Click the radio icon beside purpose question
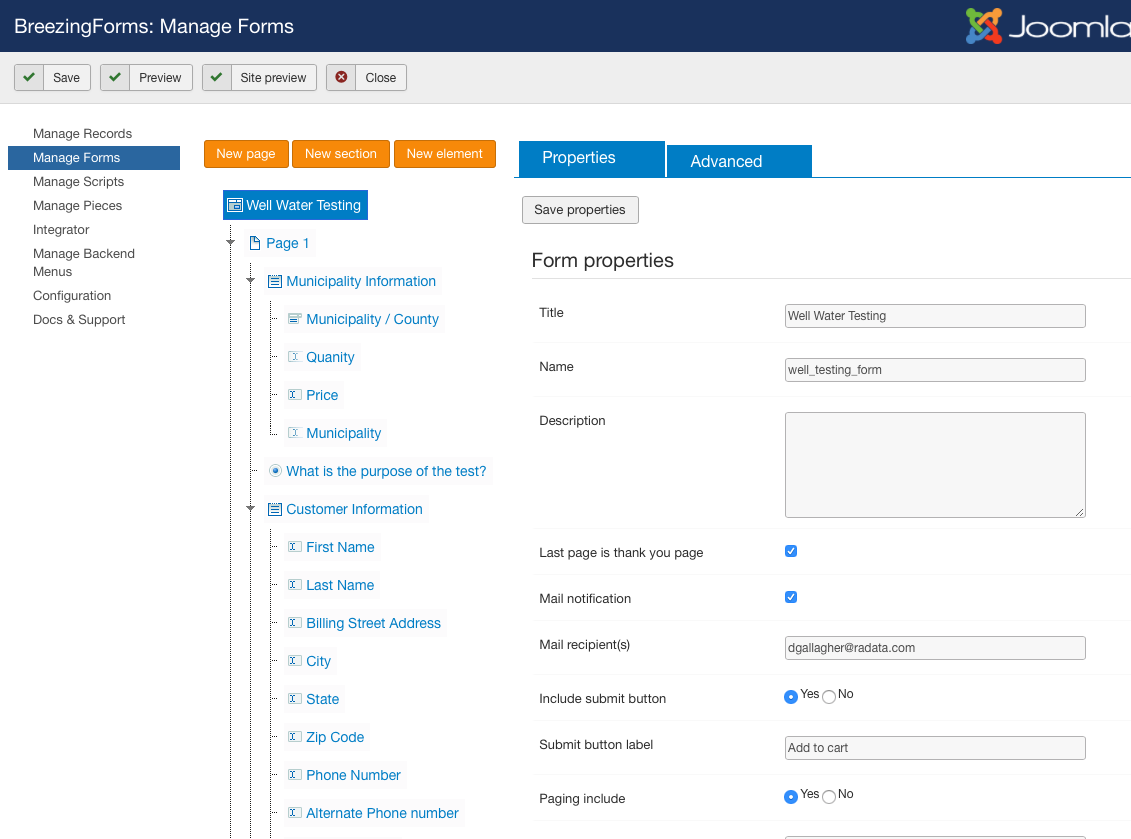Viewport: 1131px width, 839px height. (x=275, y=471)
